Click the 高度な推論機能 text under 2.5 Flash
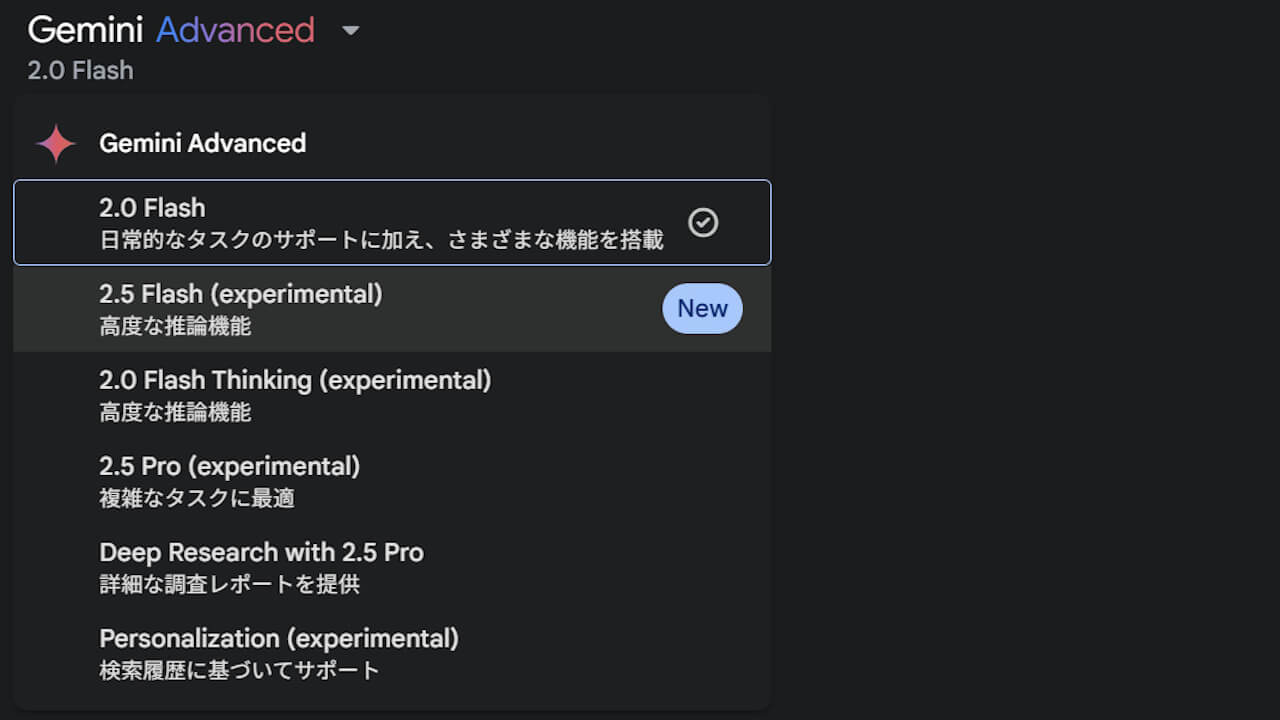 coord(175,326)
